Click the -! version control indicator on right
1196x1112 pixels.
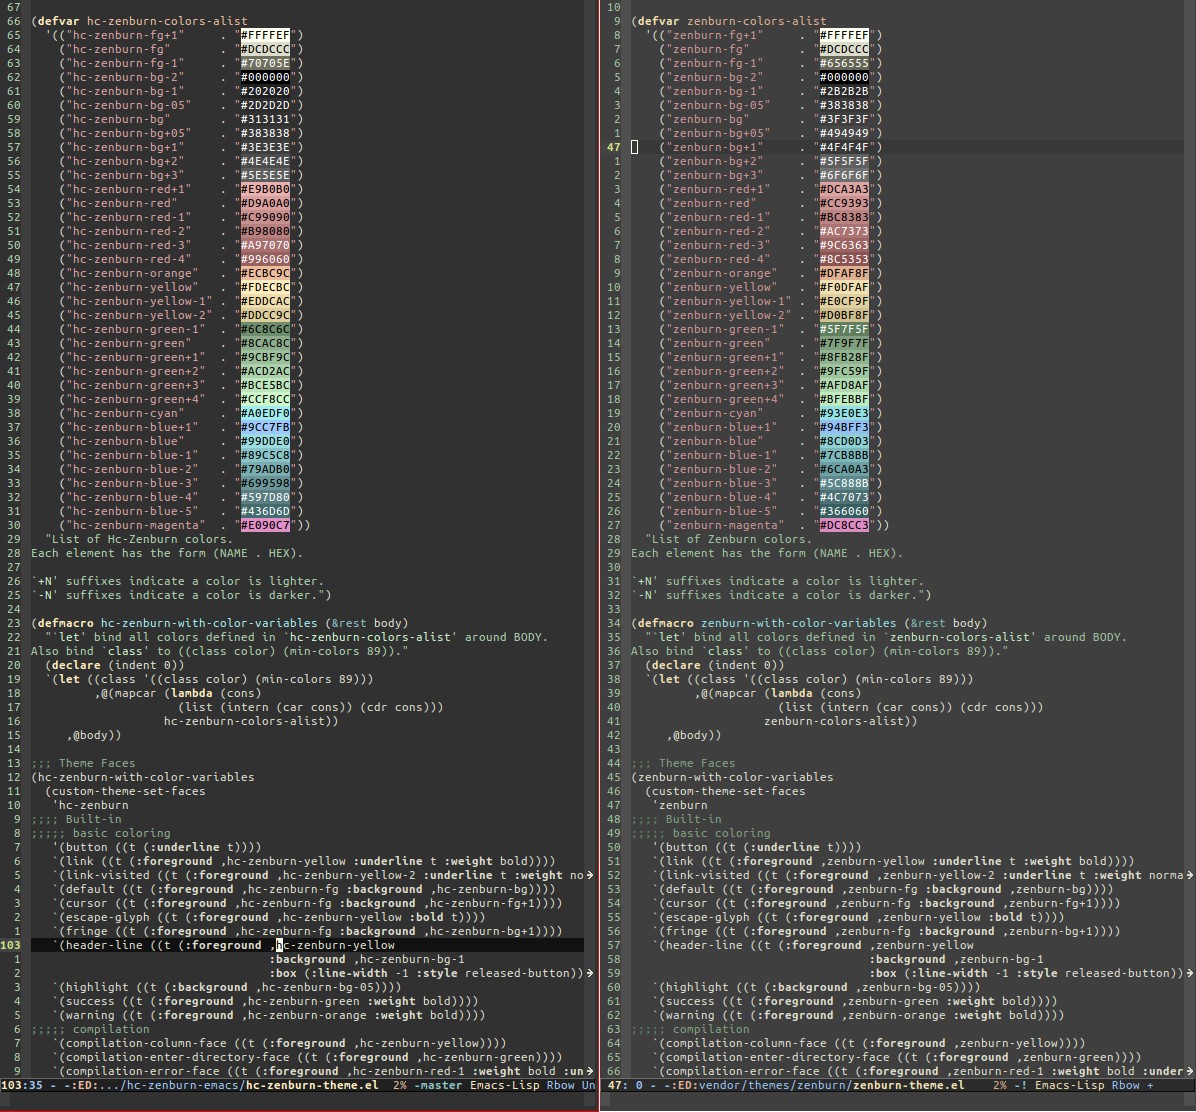pos(1021,1085)
